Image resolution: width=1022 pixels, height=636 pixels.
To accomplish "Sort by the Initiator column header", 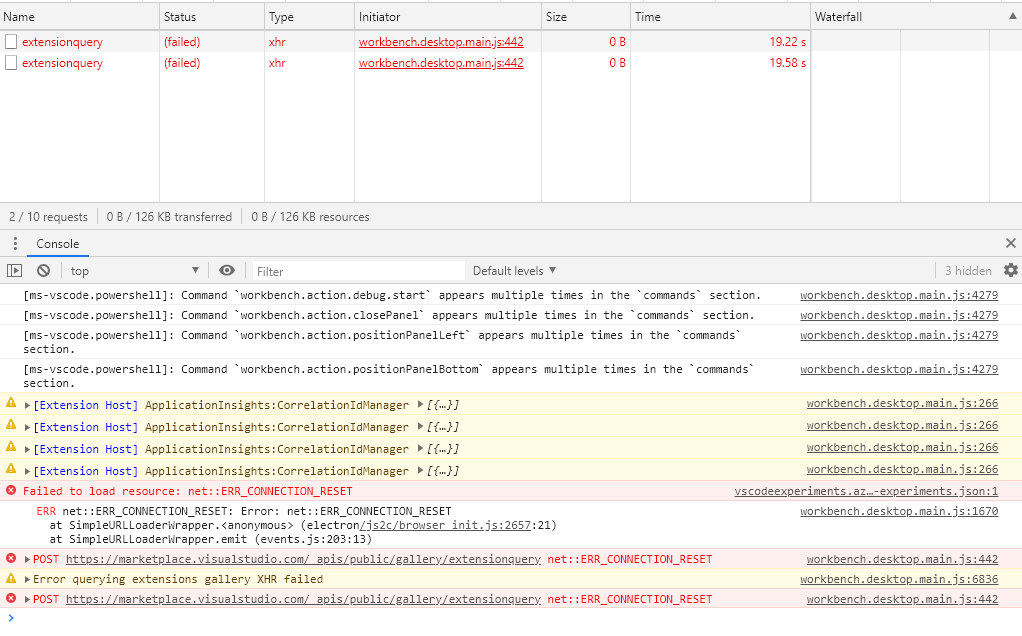I will tap(448, 17).
